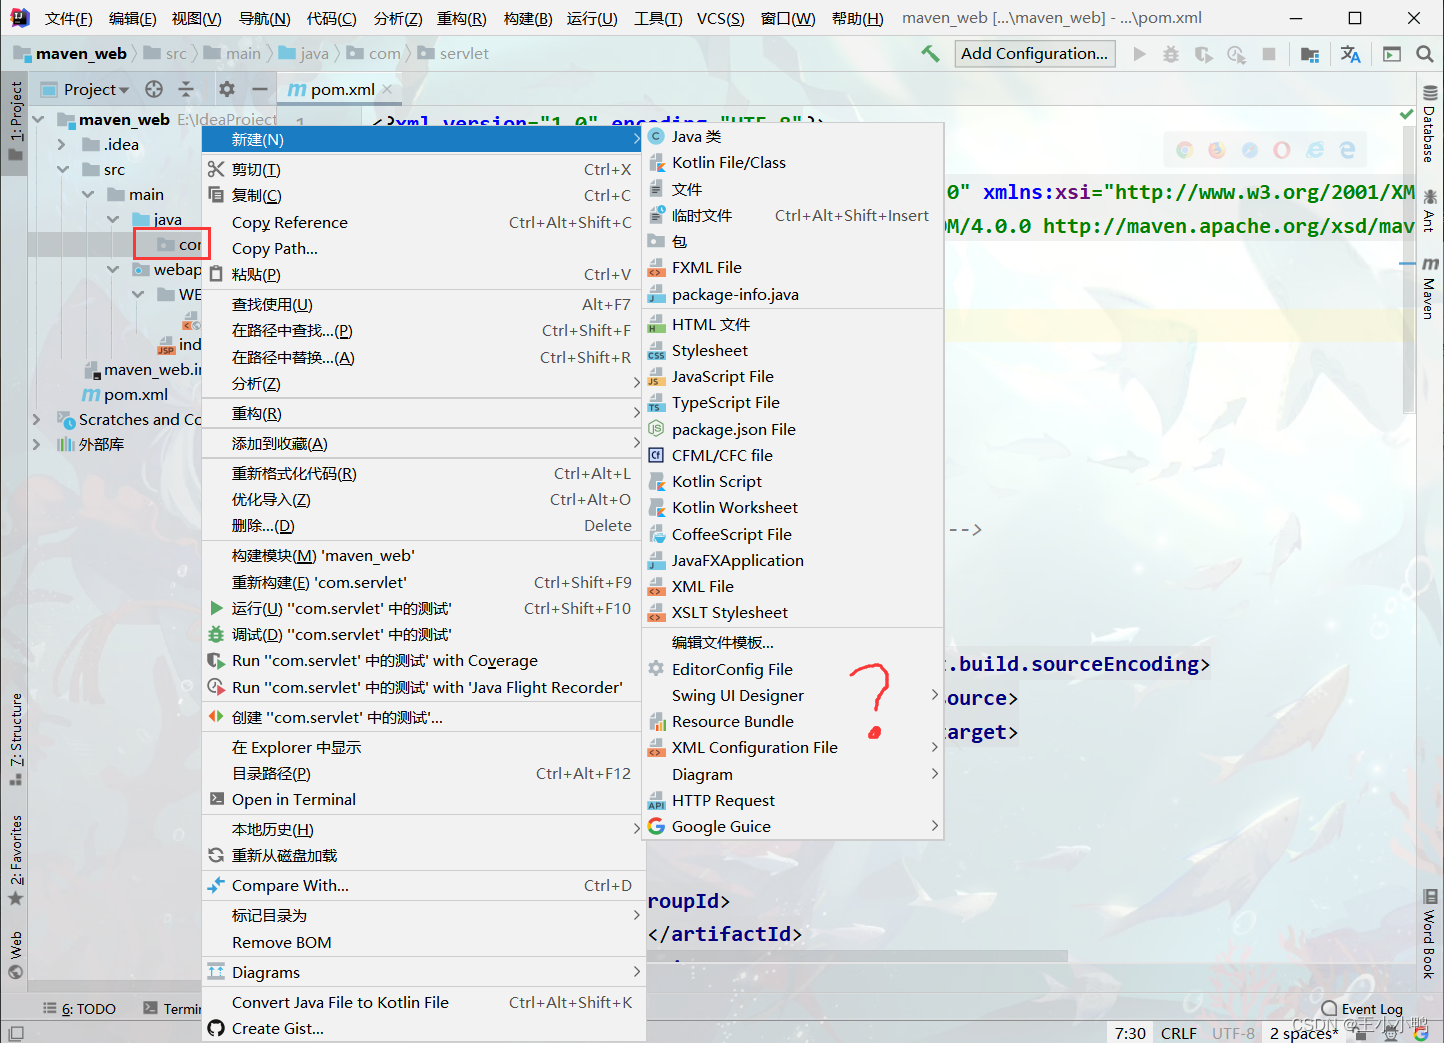Open Firefox browser icon in editor
This screenshot has width=1444, height=1043.
coord(1217,150)
